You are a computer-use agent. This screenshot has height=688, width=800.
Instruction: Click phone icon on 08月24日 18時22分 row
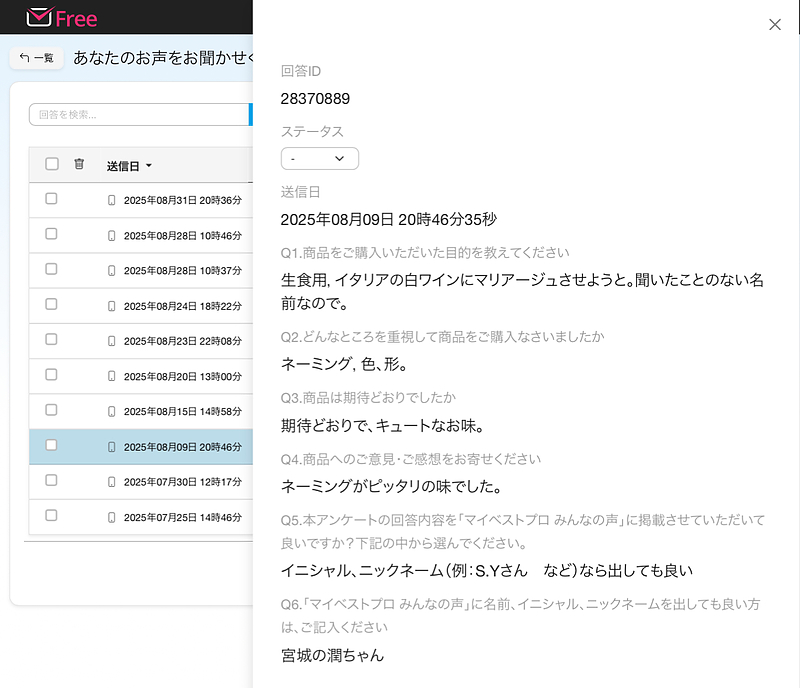[x=112, y=305]
